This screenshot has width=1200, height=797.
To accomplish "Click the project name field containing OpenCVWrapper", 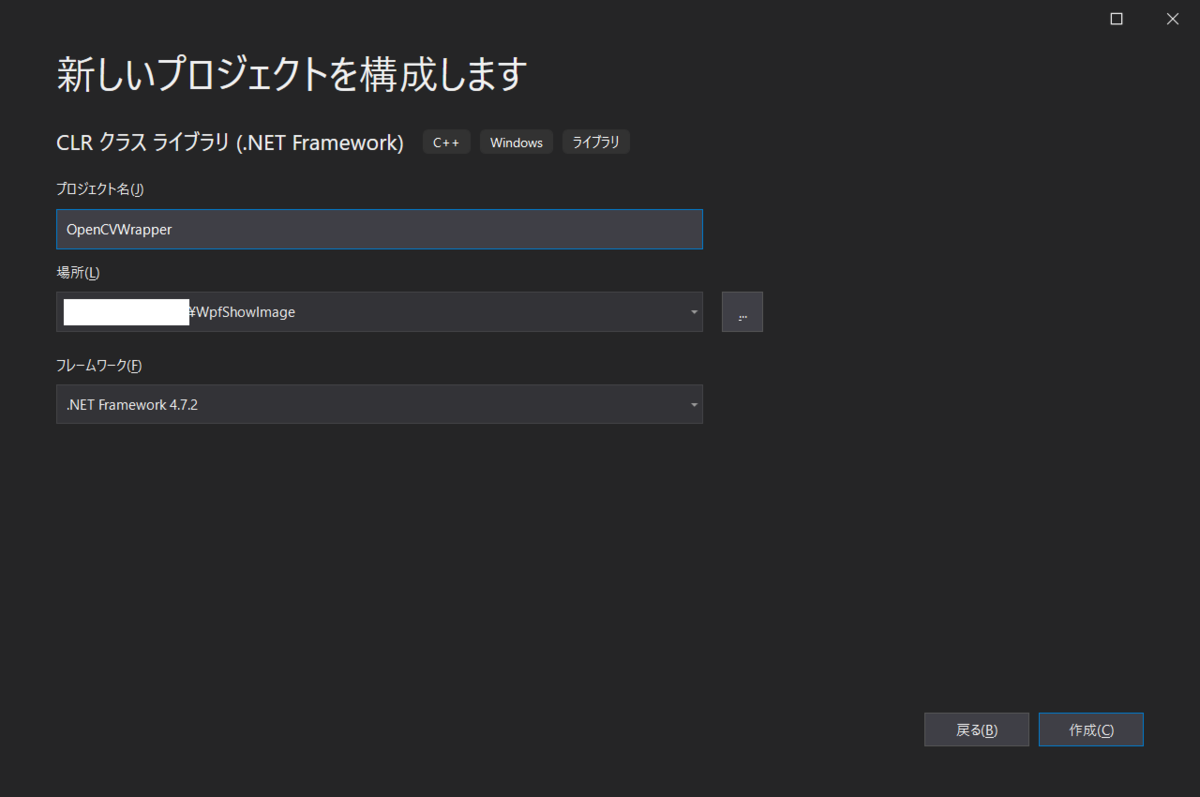I will (x=379, y=229).
